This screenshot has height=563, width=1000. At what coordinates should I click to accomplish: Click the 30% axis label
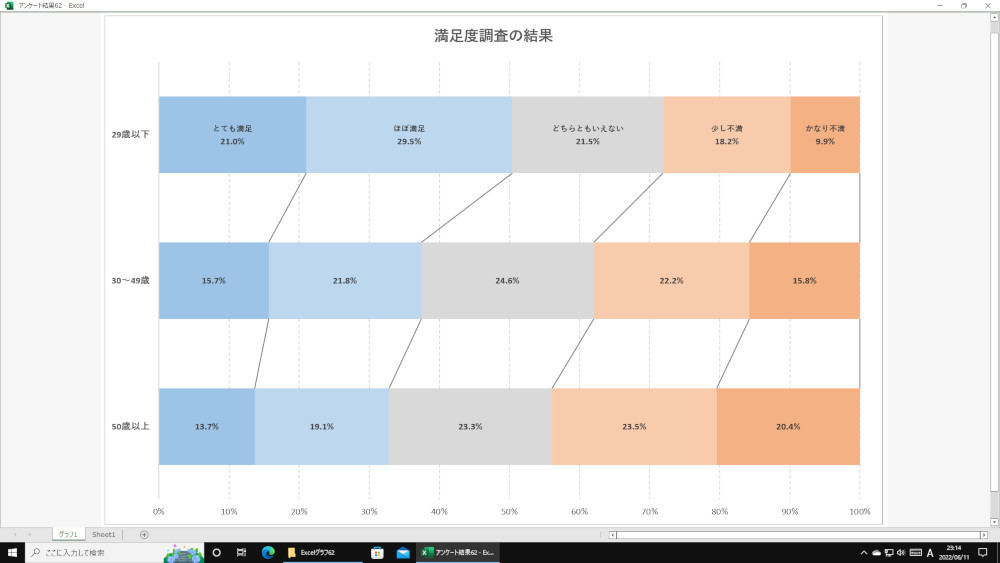pyautogui.click(x=369, y=511)
